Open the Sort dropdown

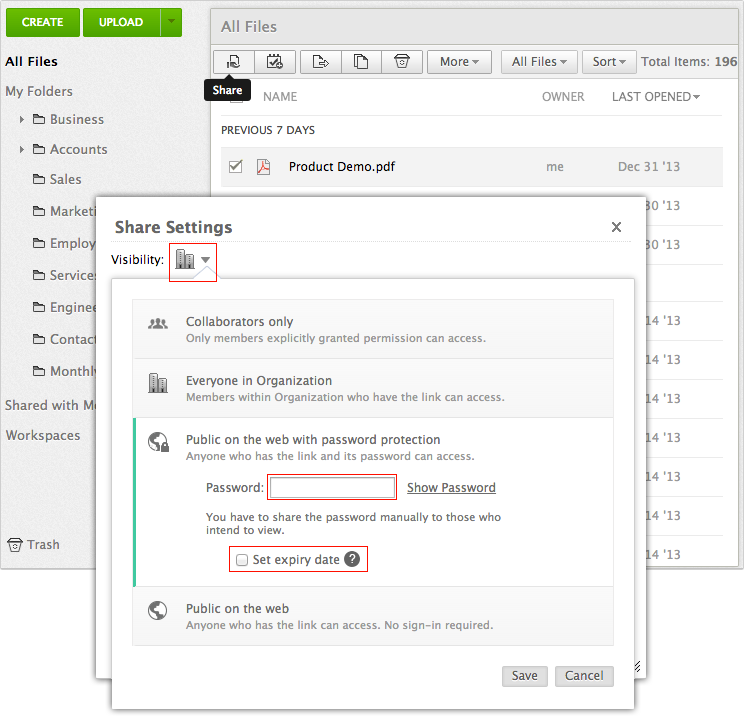tap(609, 62)
